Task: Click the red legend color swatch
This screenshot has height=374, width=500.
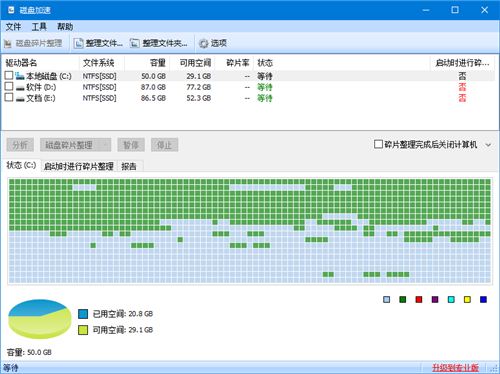Action: click(419, 300)
